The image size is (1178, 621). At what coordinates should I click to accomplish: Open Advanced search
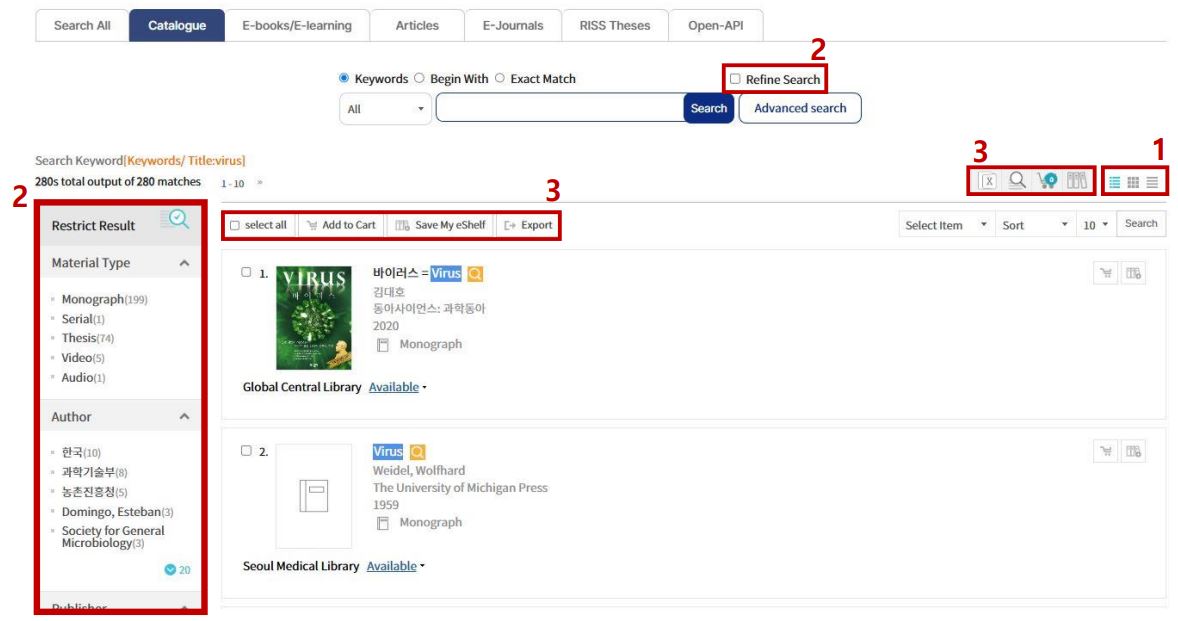coord(800,108)
